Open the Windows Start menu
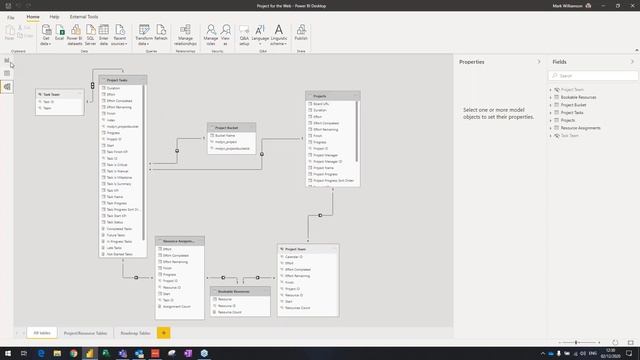The image size is (640, 360). point(8,353)
